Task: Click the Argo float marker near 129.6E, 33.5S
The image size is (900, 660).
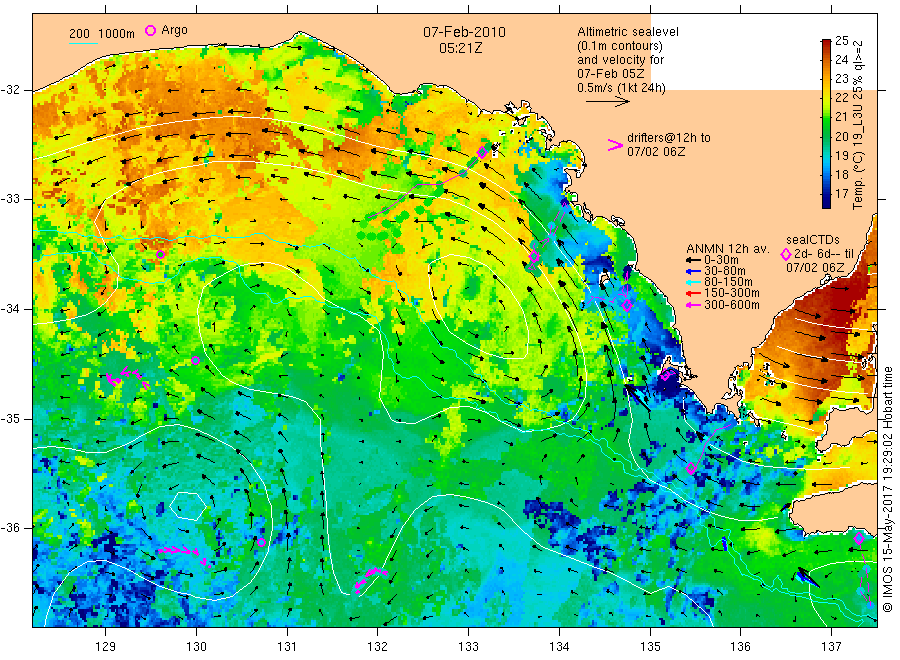Action: (161, 255)
